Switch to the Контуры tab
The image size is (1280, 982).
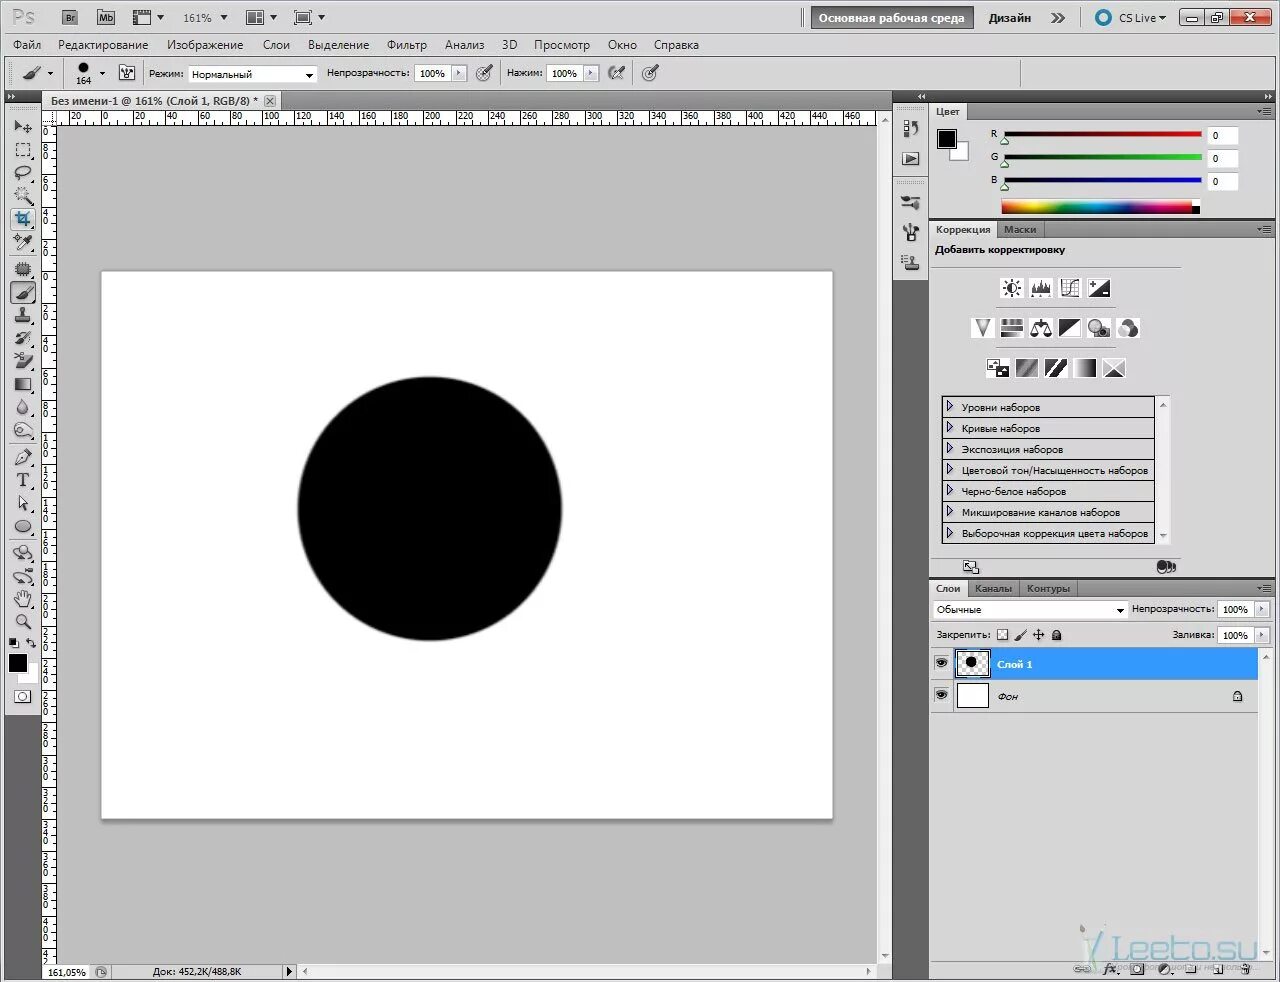tap(1048, 589)
